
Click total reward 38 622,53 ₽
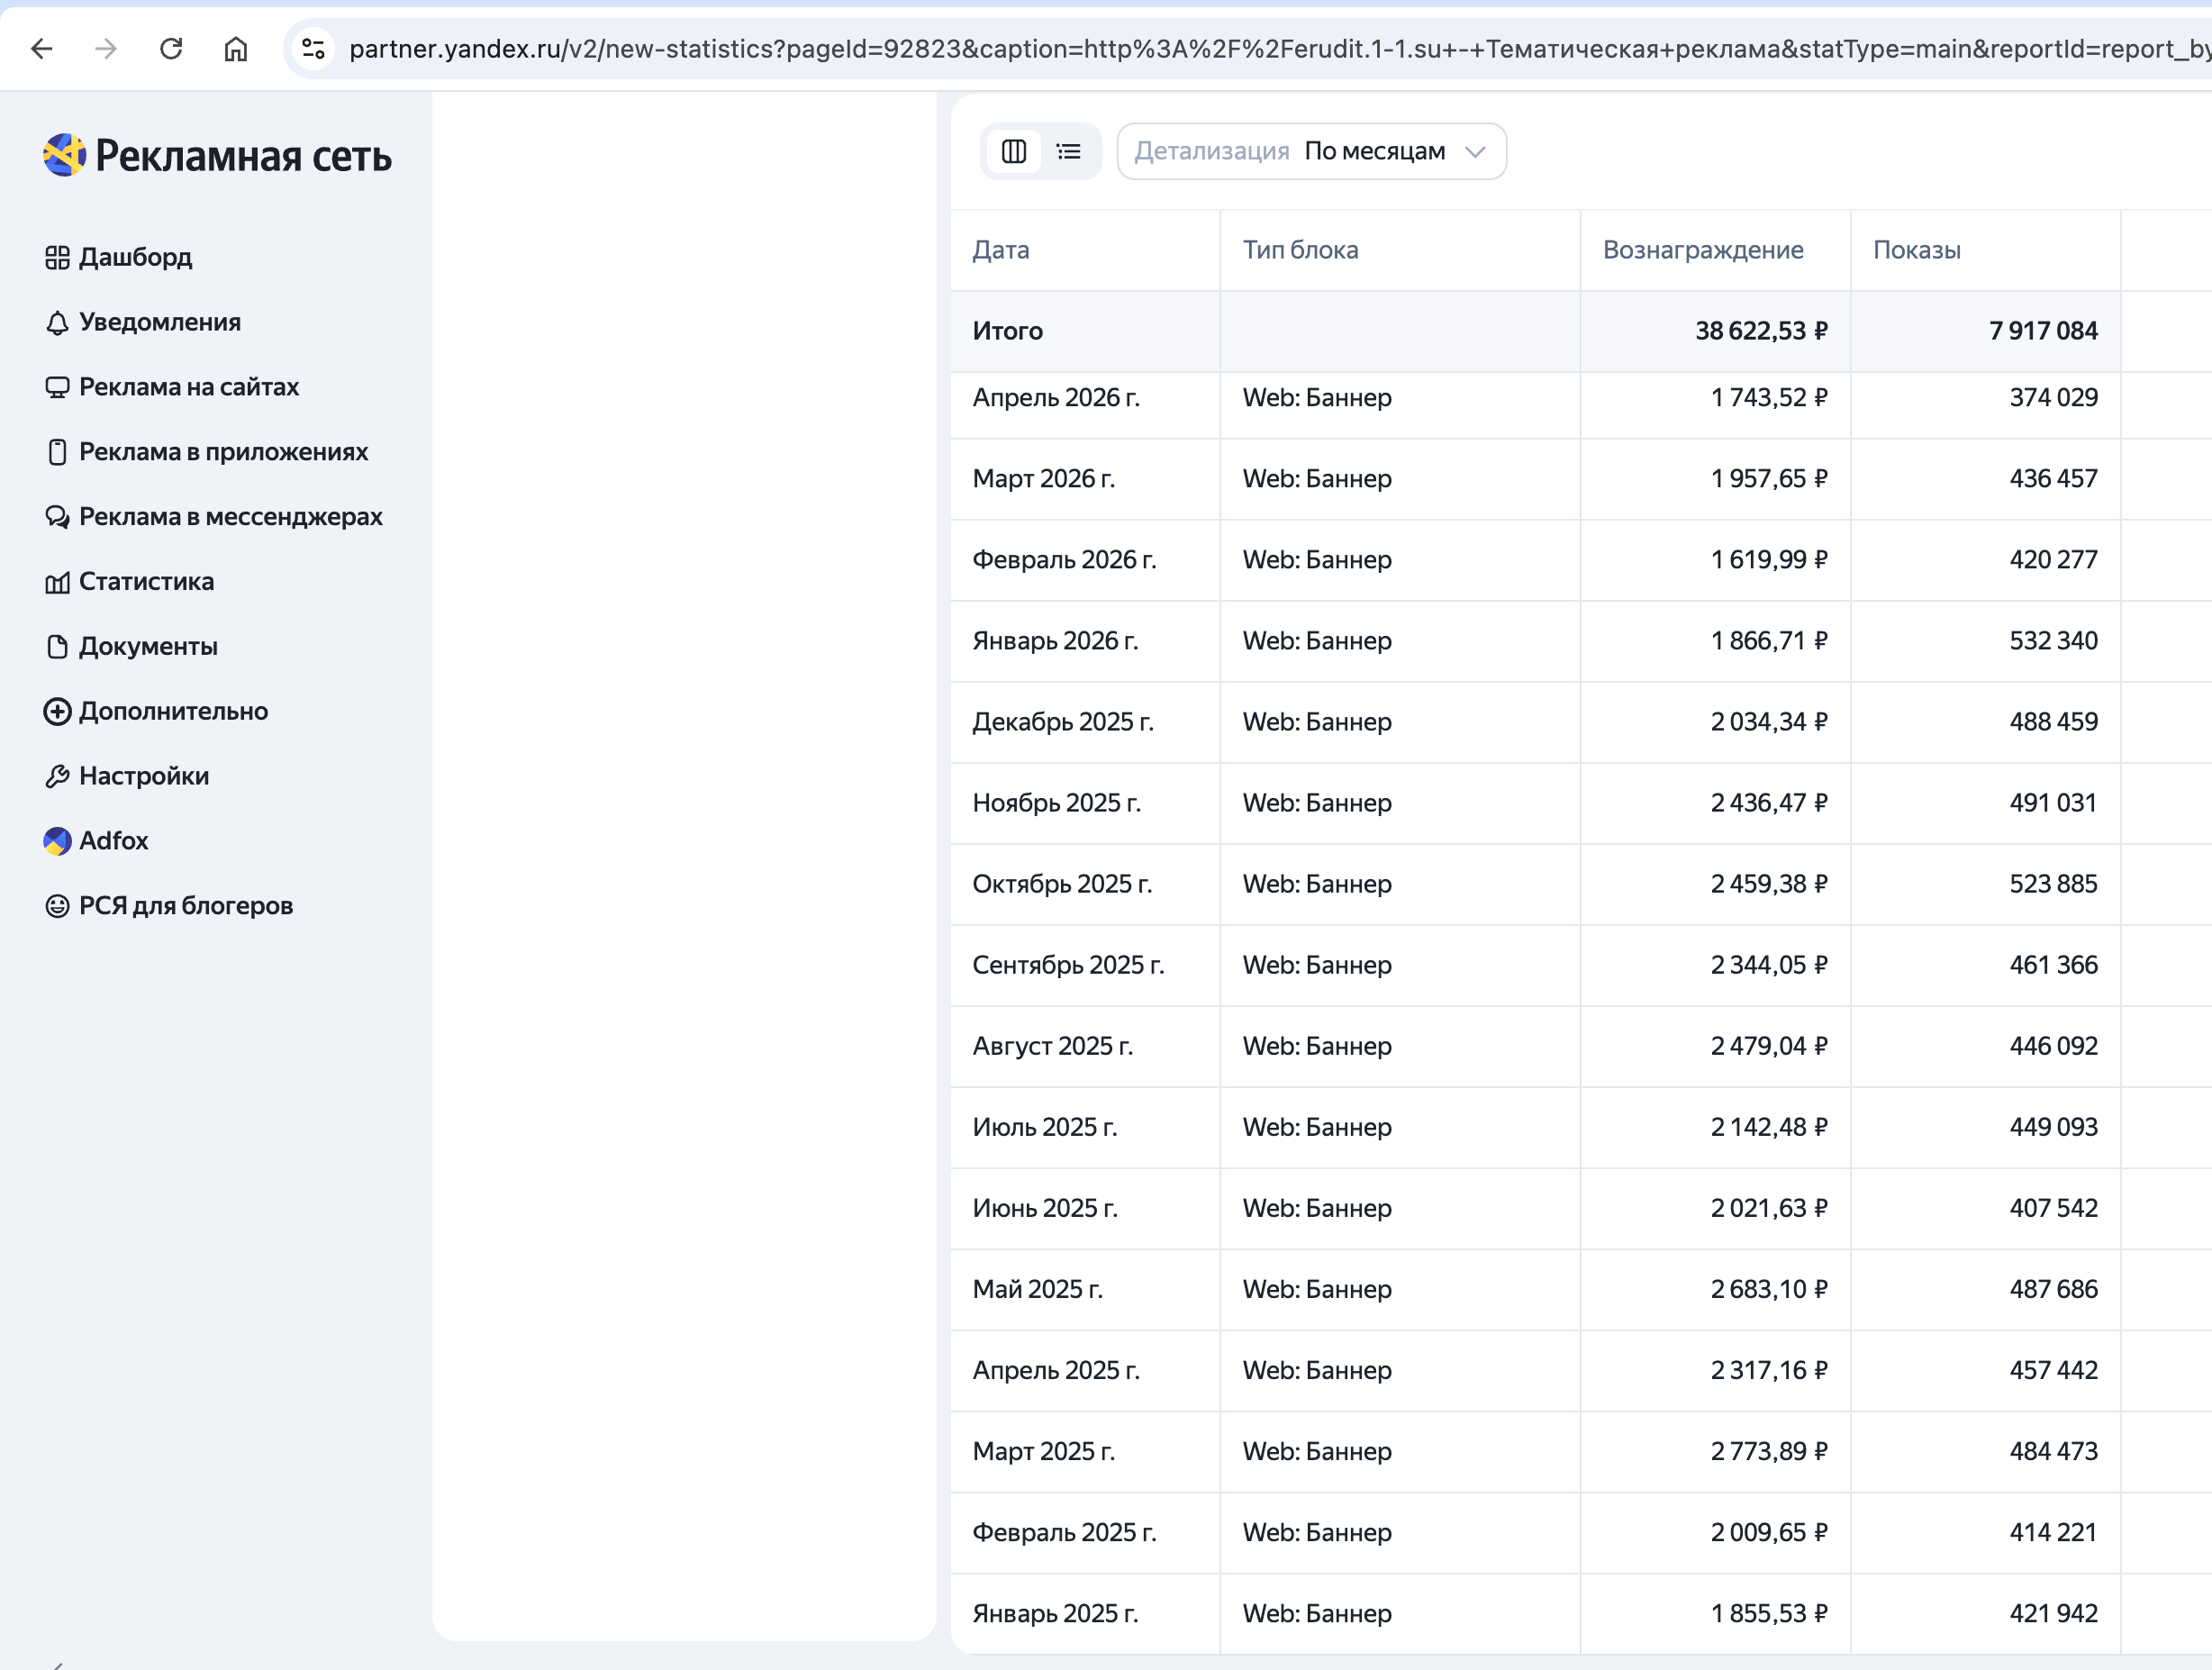[1761, 331]
